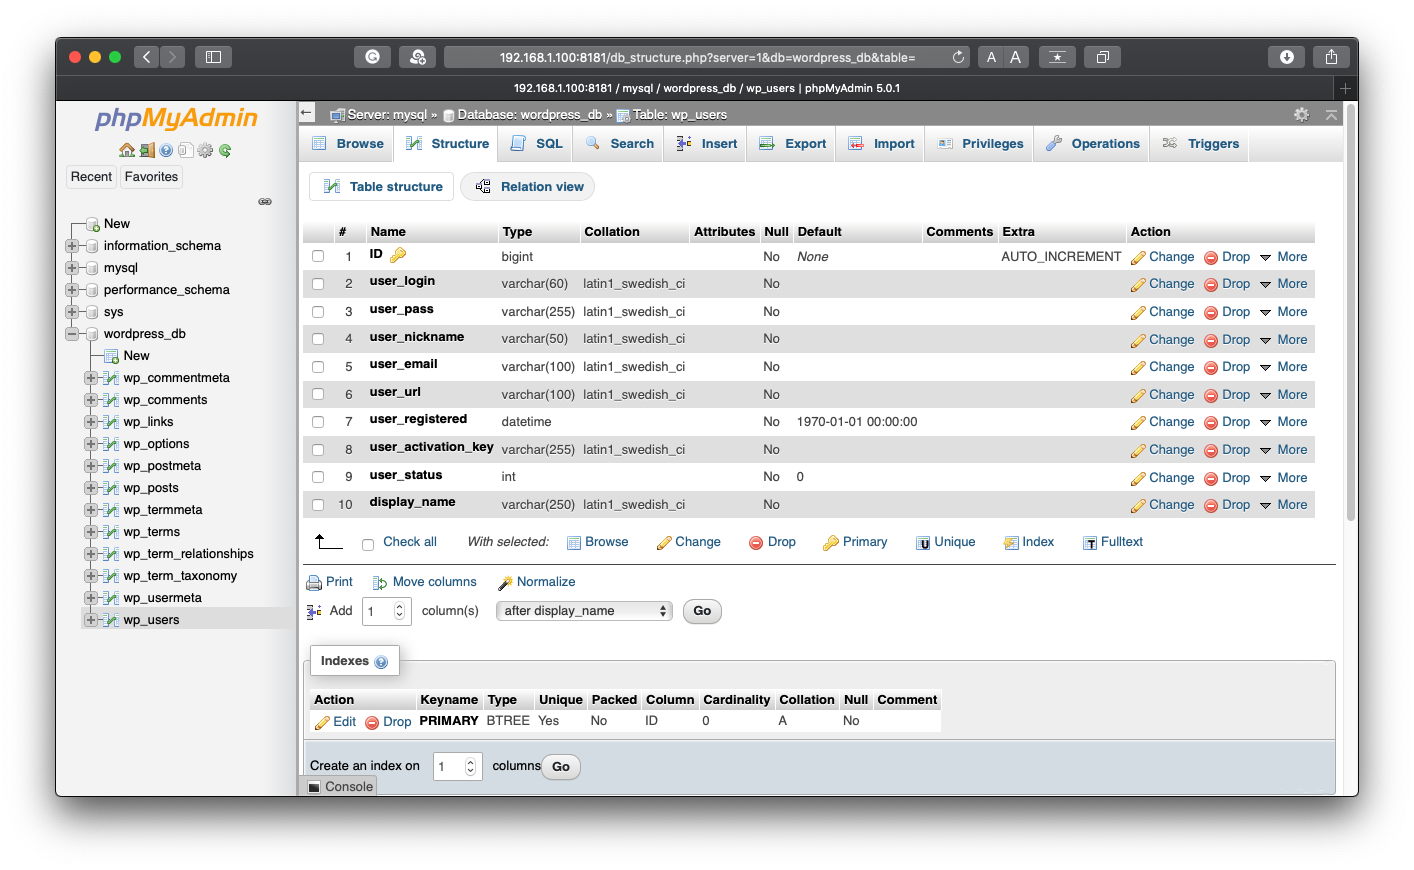
Task: Toggle the Check all checkbox
Action: click(368, 544)
